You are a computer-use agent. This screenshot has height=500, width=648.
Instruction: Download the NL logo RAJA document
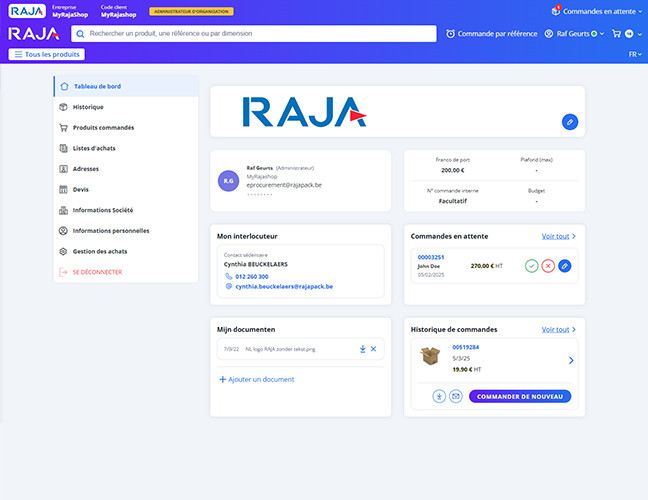pyautogui.click(x=362, y=349)
